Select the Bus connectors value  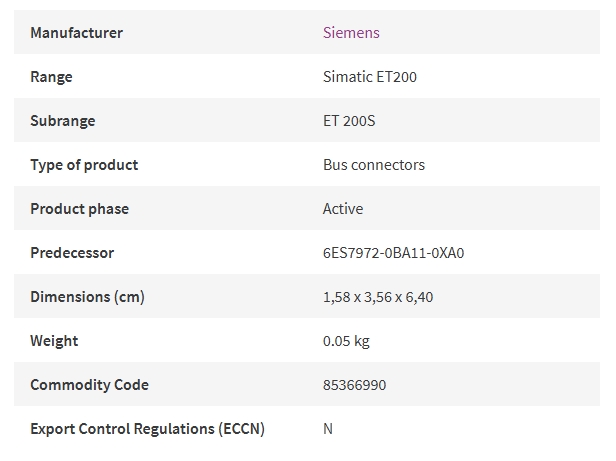point(374,165)
